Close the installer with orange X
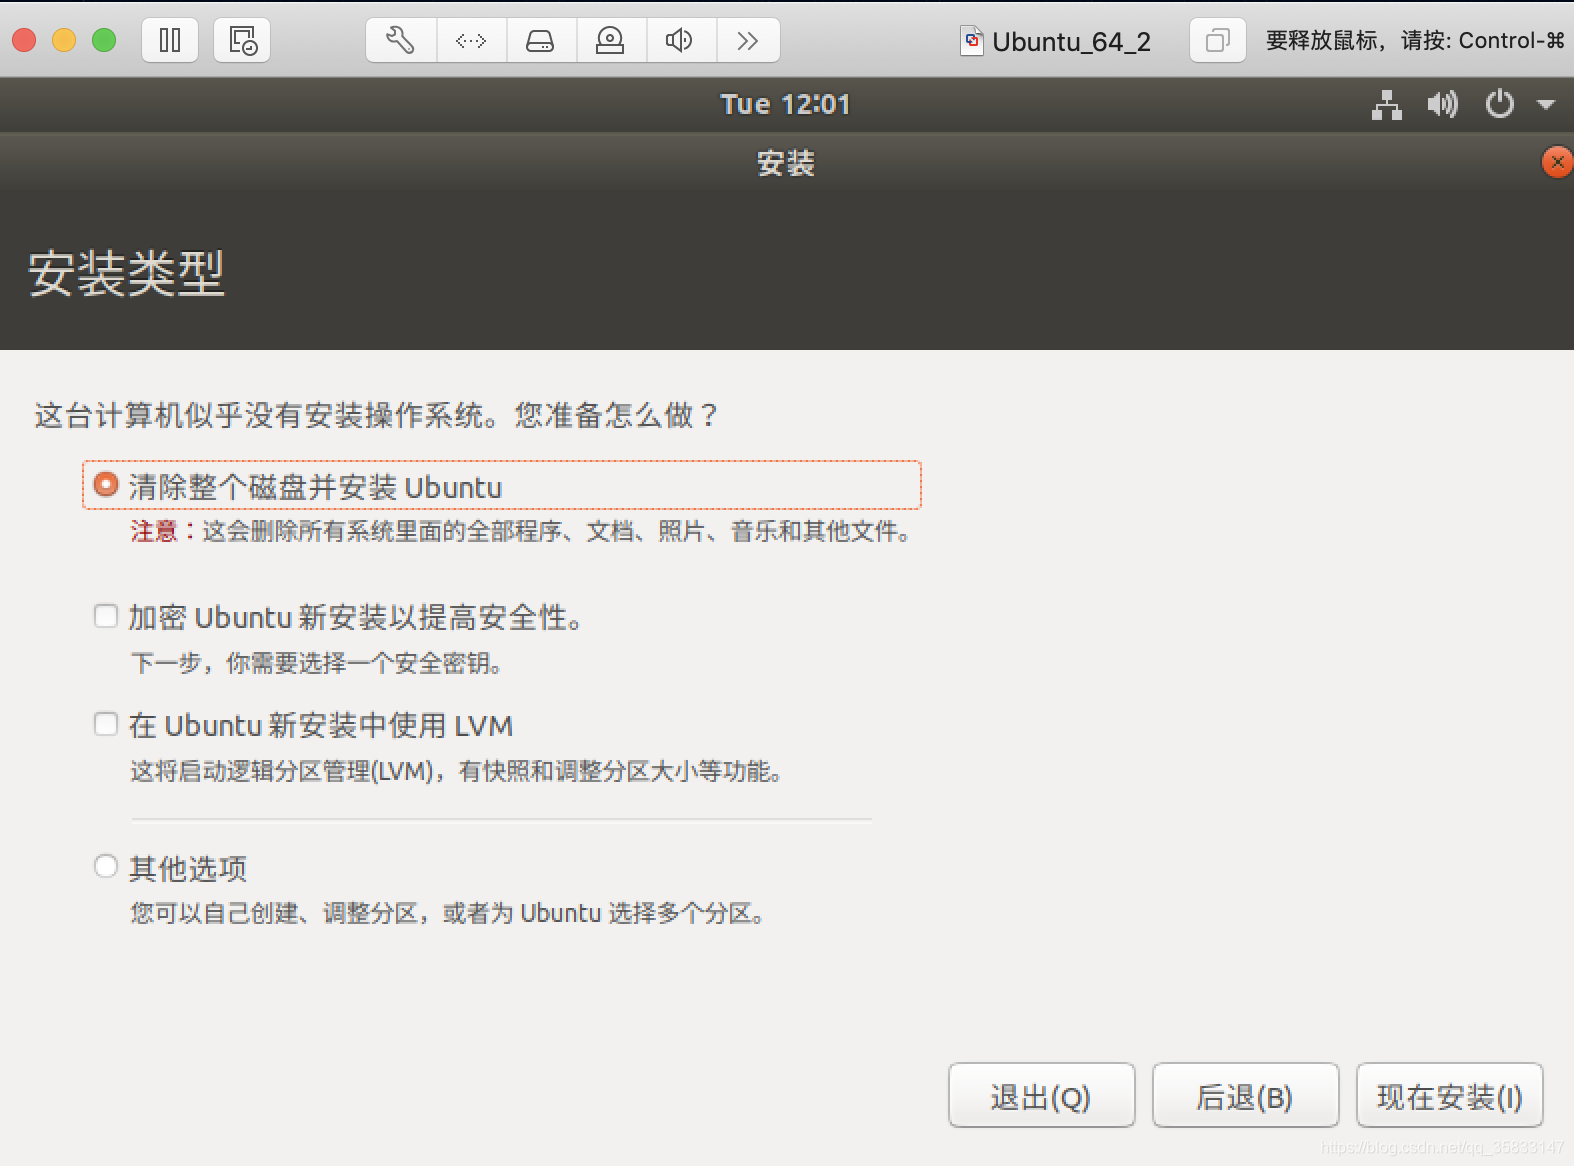 point(1557,162)
